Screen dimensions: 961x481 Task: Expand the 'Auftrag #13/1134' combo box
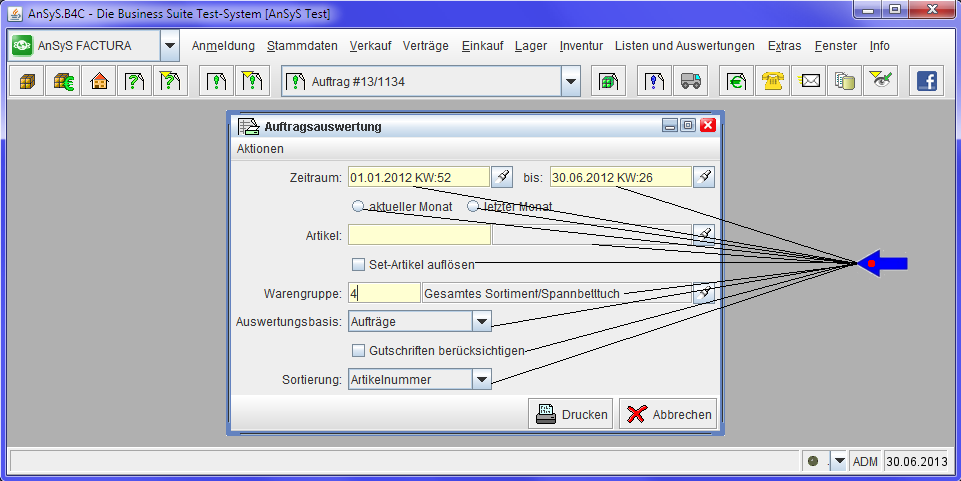click(571, 82)
